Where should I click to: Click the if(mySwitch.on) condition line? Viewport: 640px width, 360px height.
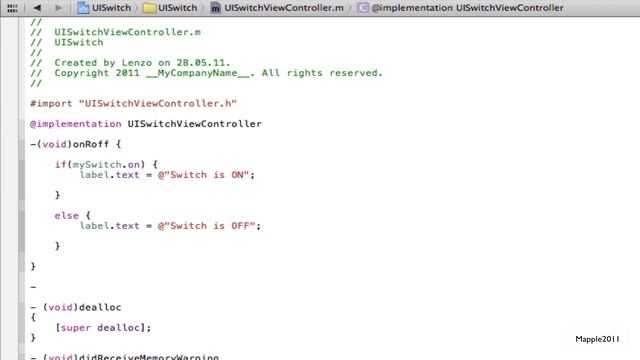pos(106,164)
